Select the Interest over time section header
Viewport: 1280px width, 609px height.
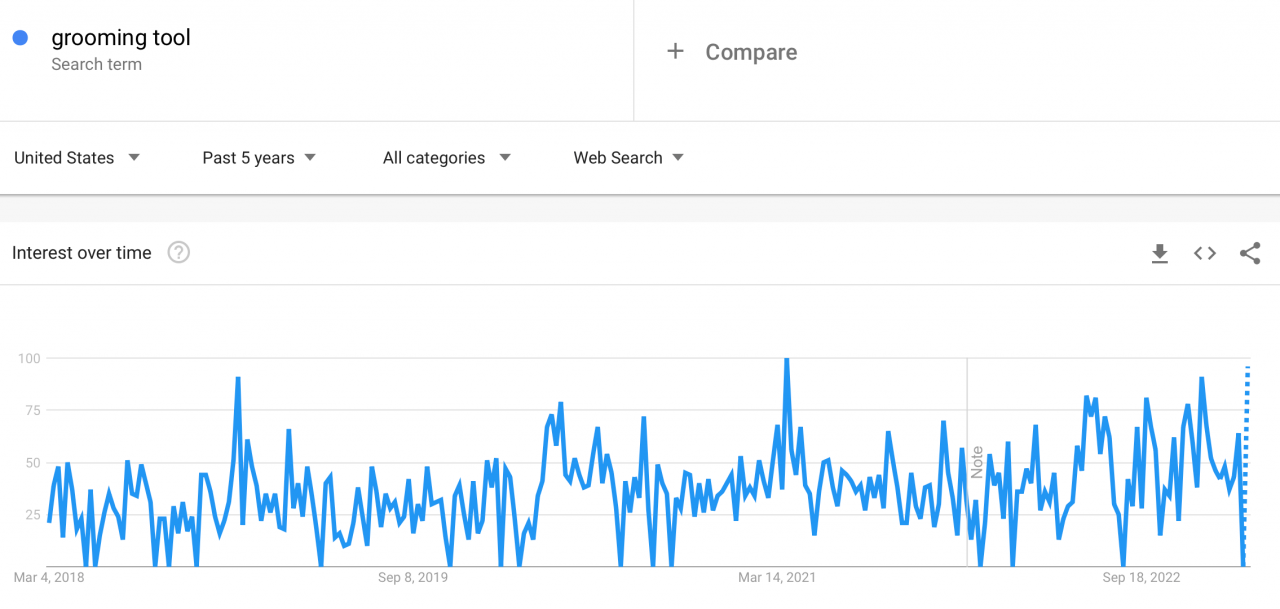point(81,253)
